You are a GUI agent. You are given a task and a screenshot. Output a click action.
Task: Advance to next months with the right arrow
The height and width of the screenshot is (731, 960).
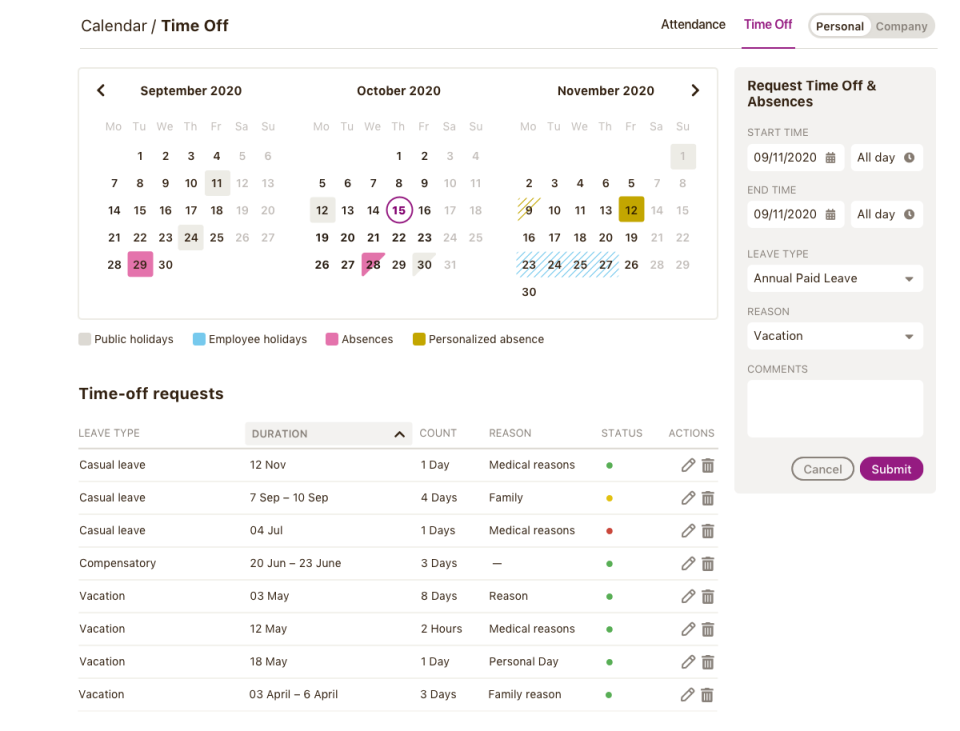click(695, 91)
